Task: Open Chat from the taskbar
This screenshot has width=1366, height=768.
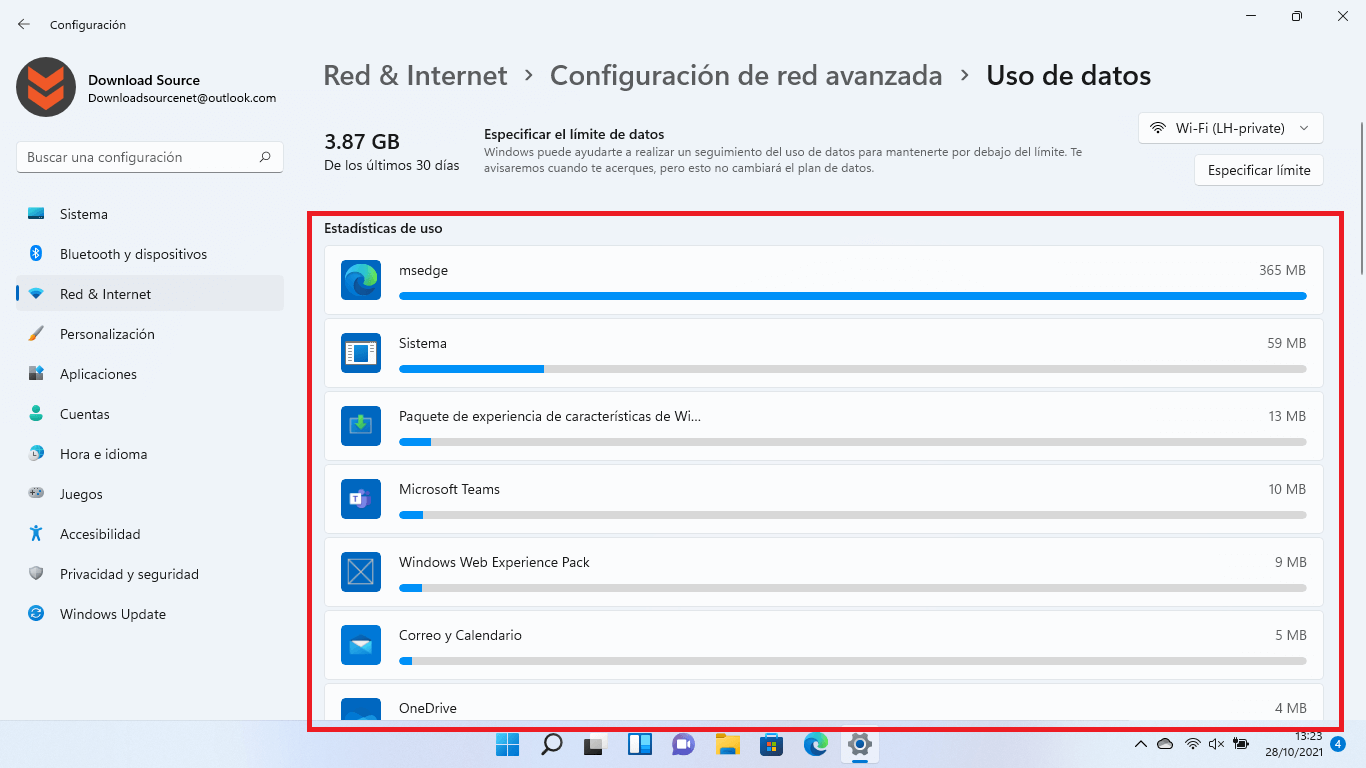Action: click(684, 744)
